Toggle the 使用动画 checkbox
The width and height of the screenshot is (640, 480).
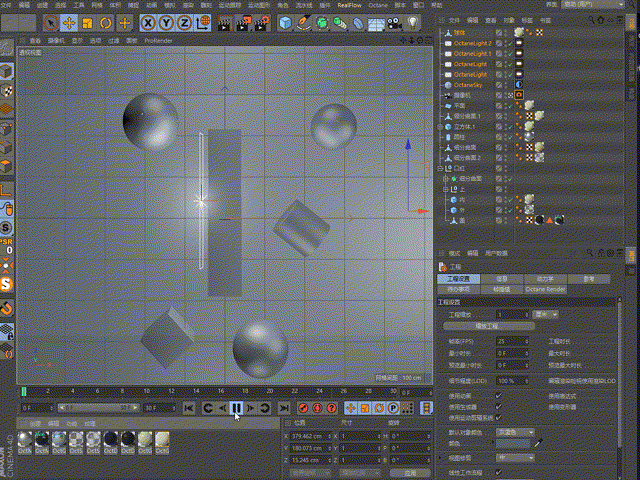(498, 396)
